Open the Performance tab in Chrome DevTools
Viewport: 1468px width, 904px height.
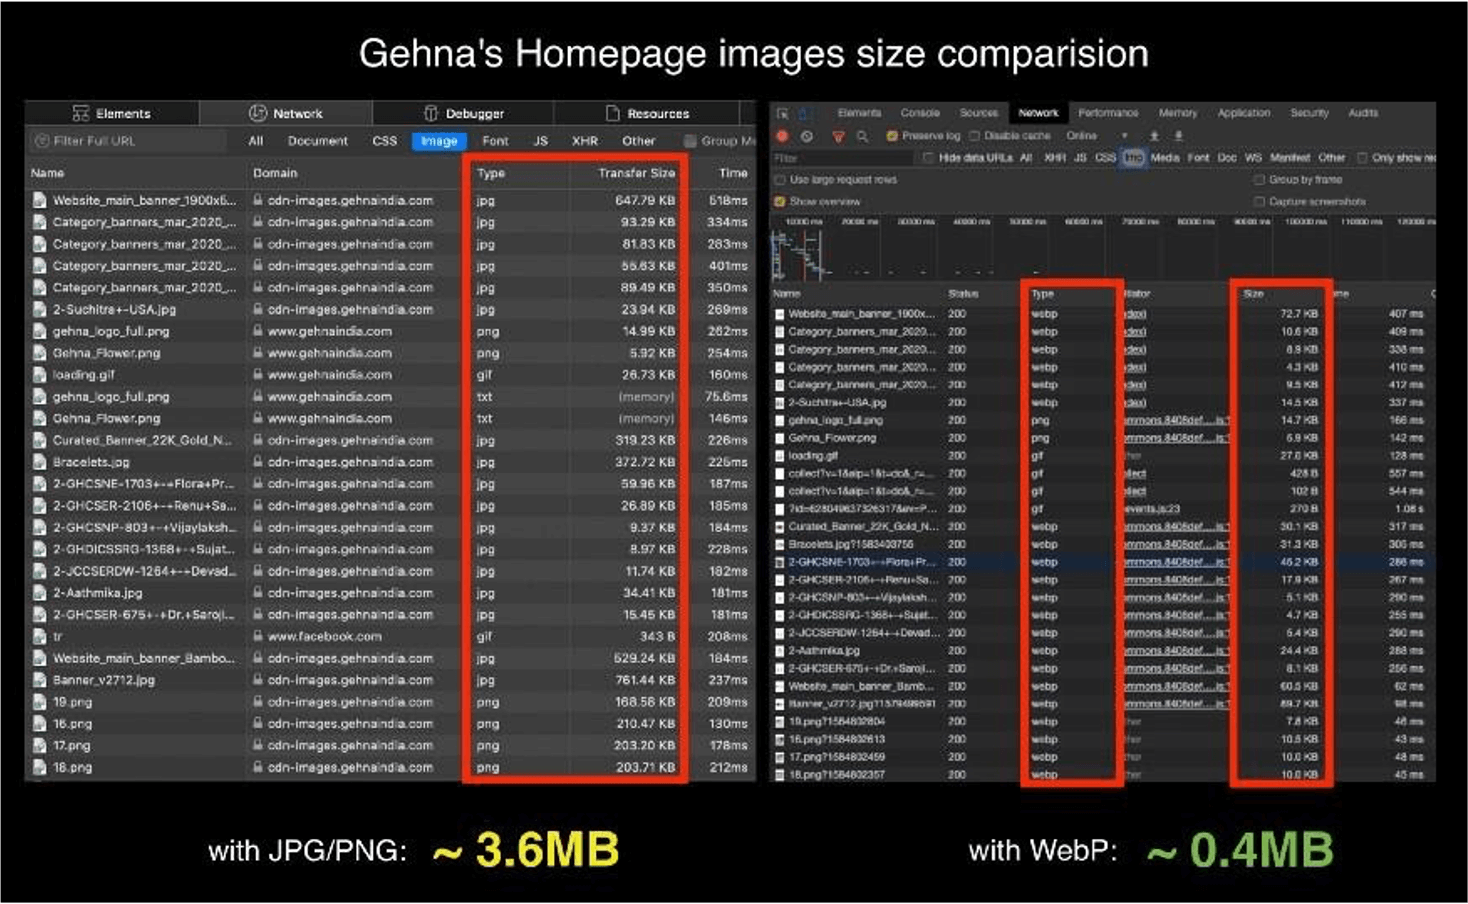coord(1108,113)
